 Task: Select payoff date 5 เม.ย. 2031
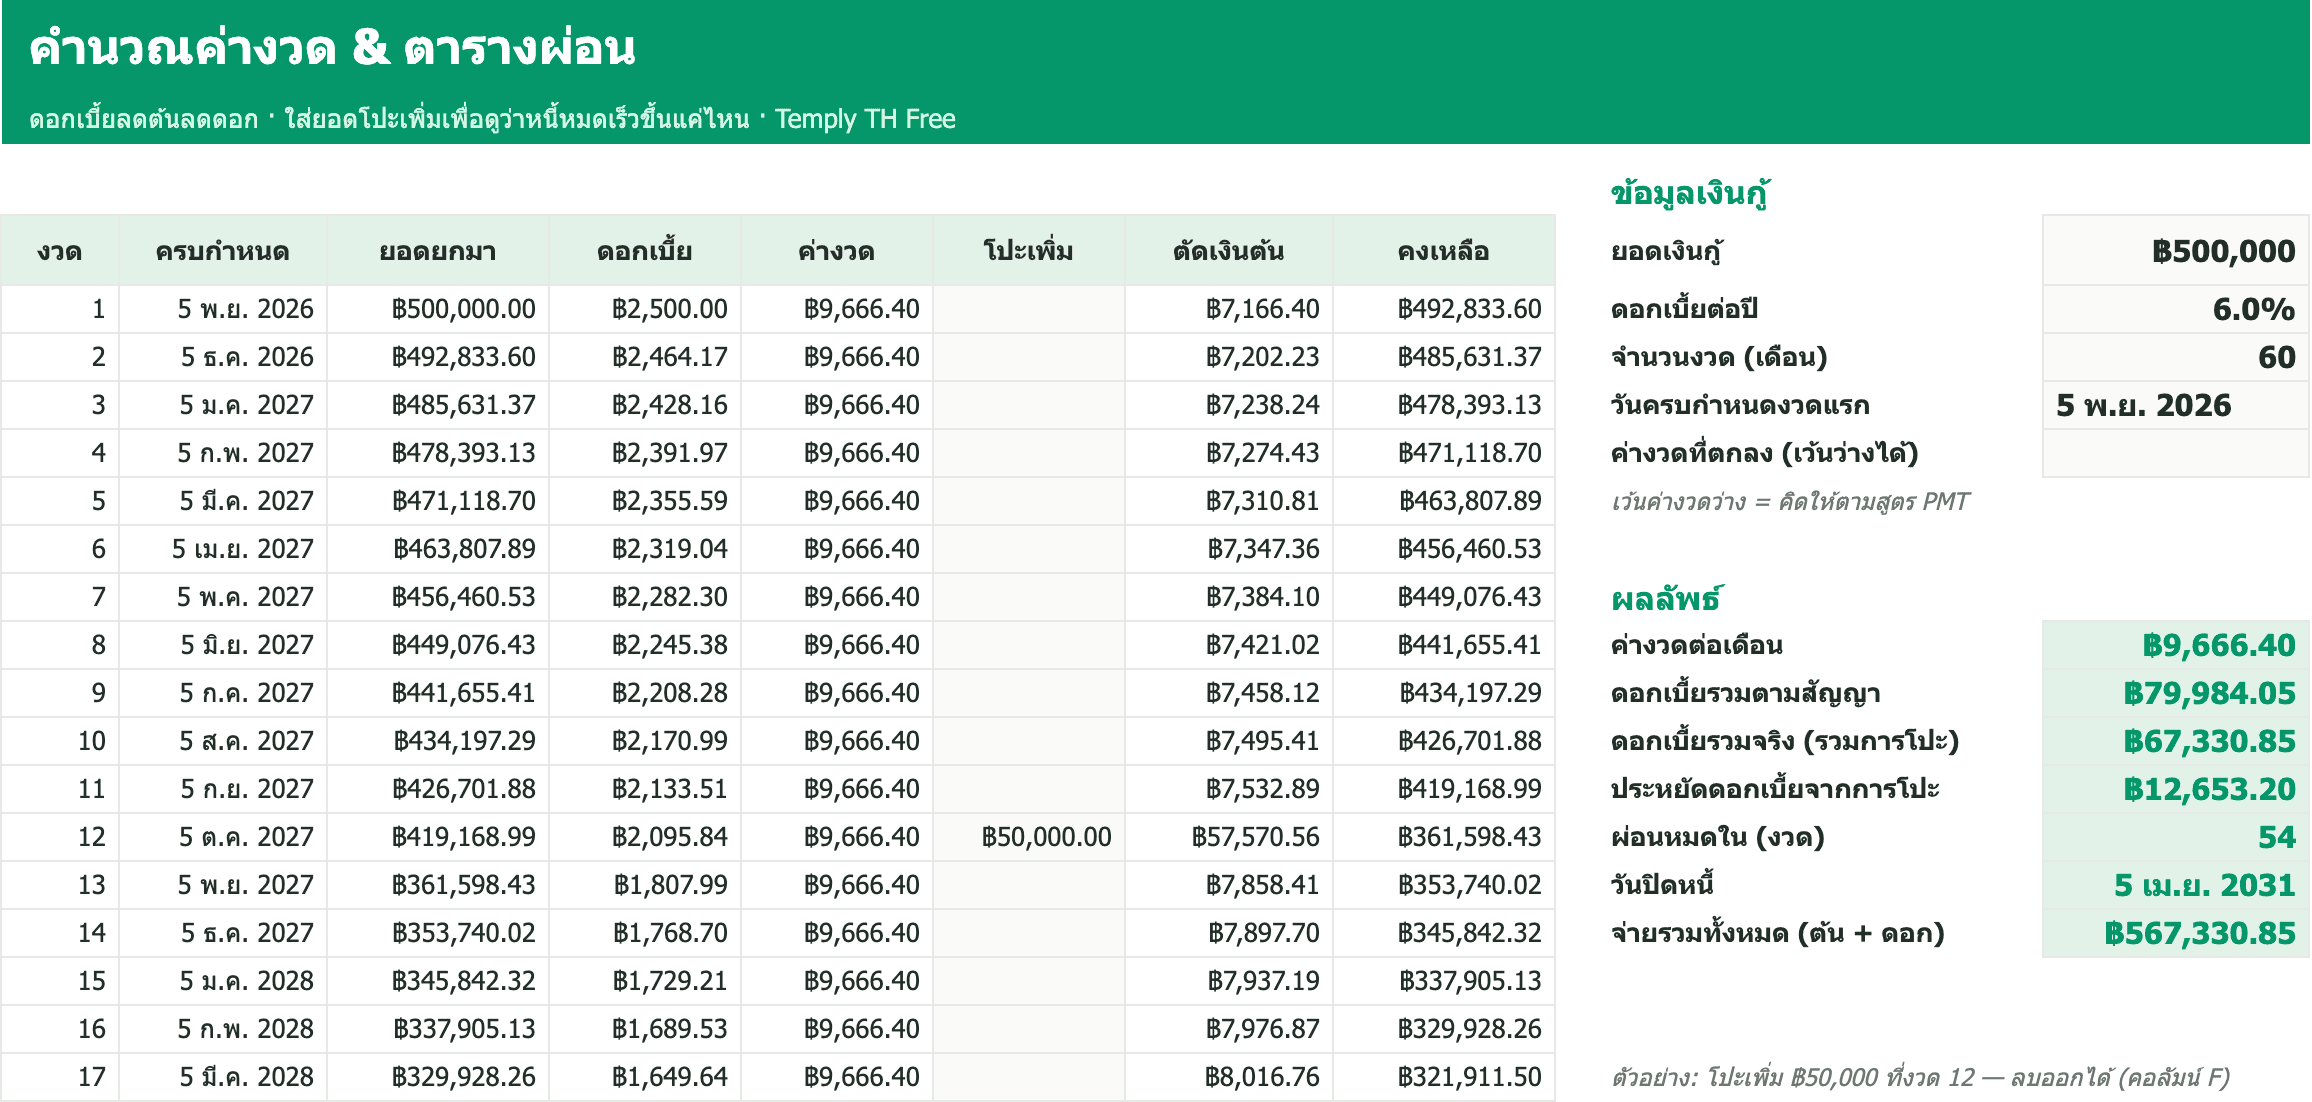2175,885
